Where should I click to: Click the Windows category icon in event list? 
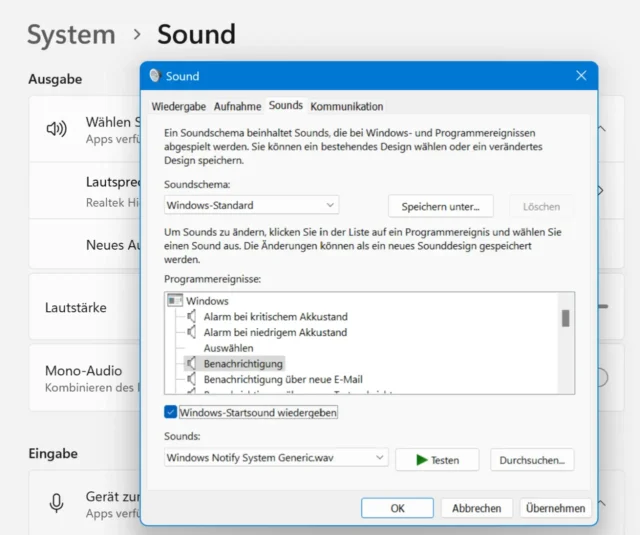tap(175, 300)
